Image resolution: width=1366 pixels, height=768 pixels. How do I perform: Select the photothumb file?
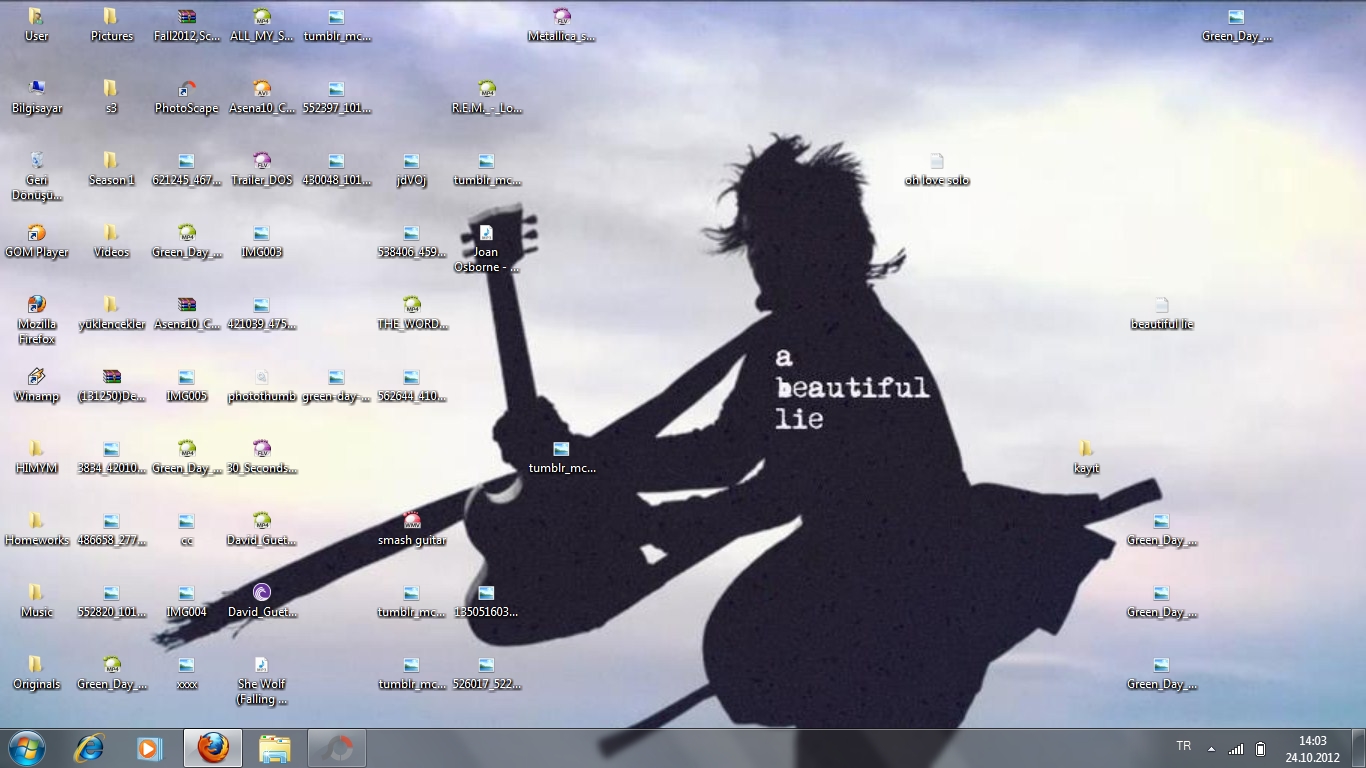click(x=261, y=385)
